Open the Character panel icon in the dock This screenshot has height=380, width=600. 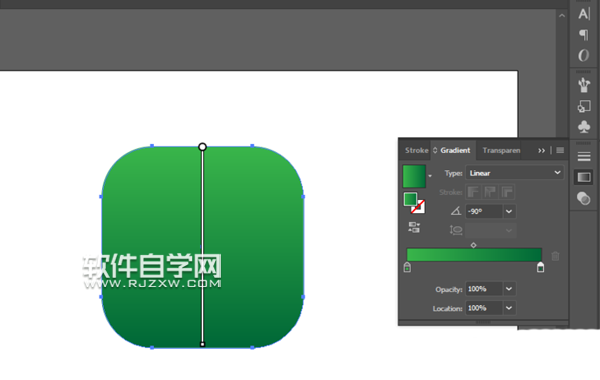point(584,14)
